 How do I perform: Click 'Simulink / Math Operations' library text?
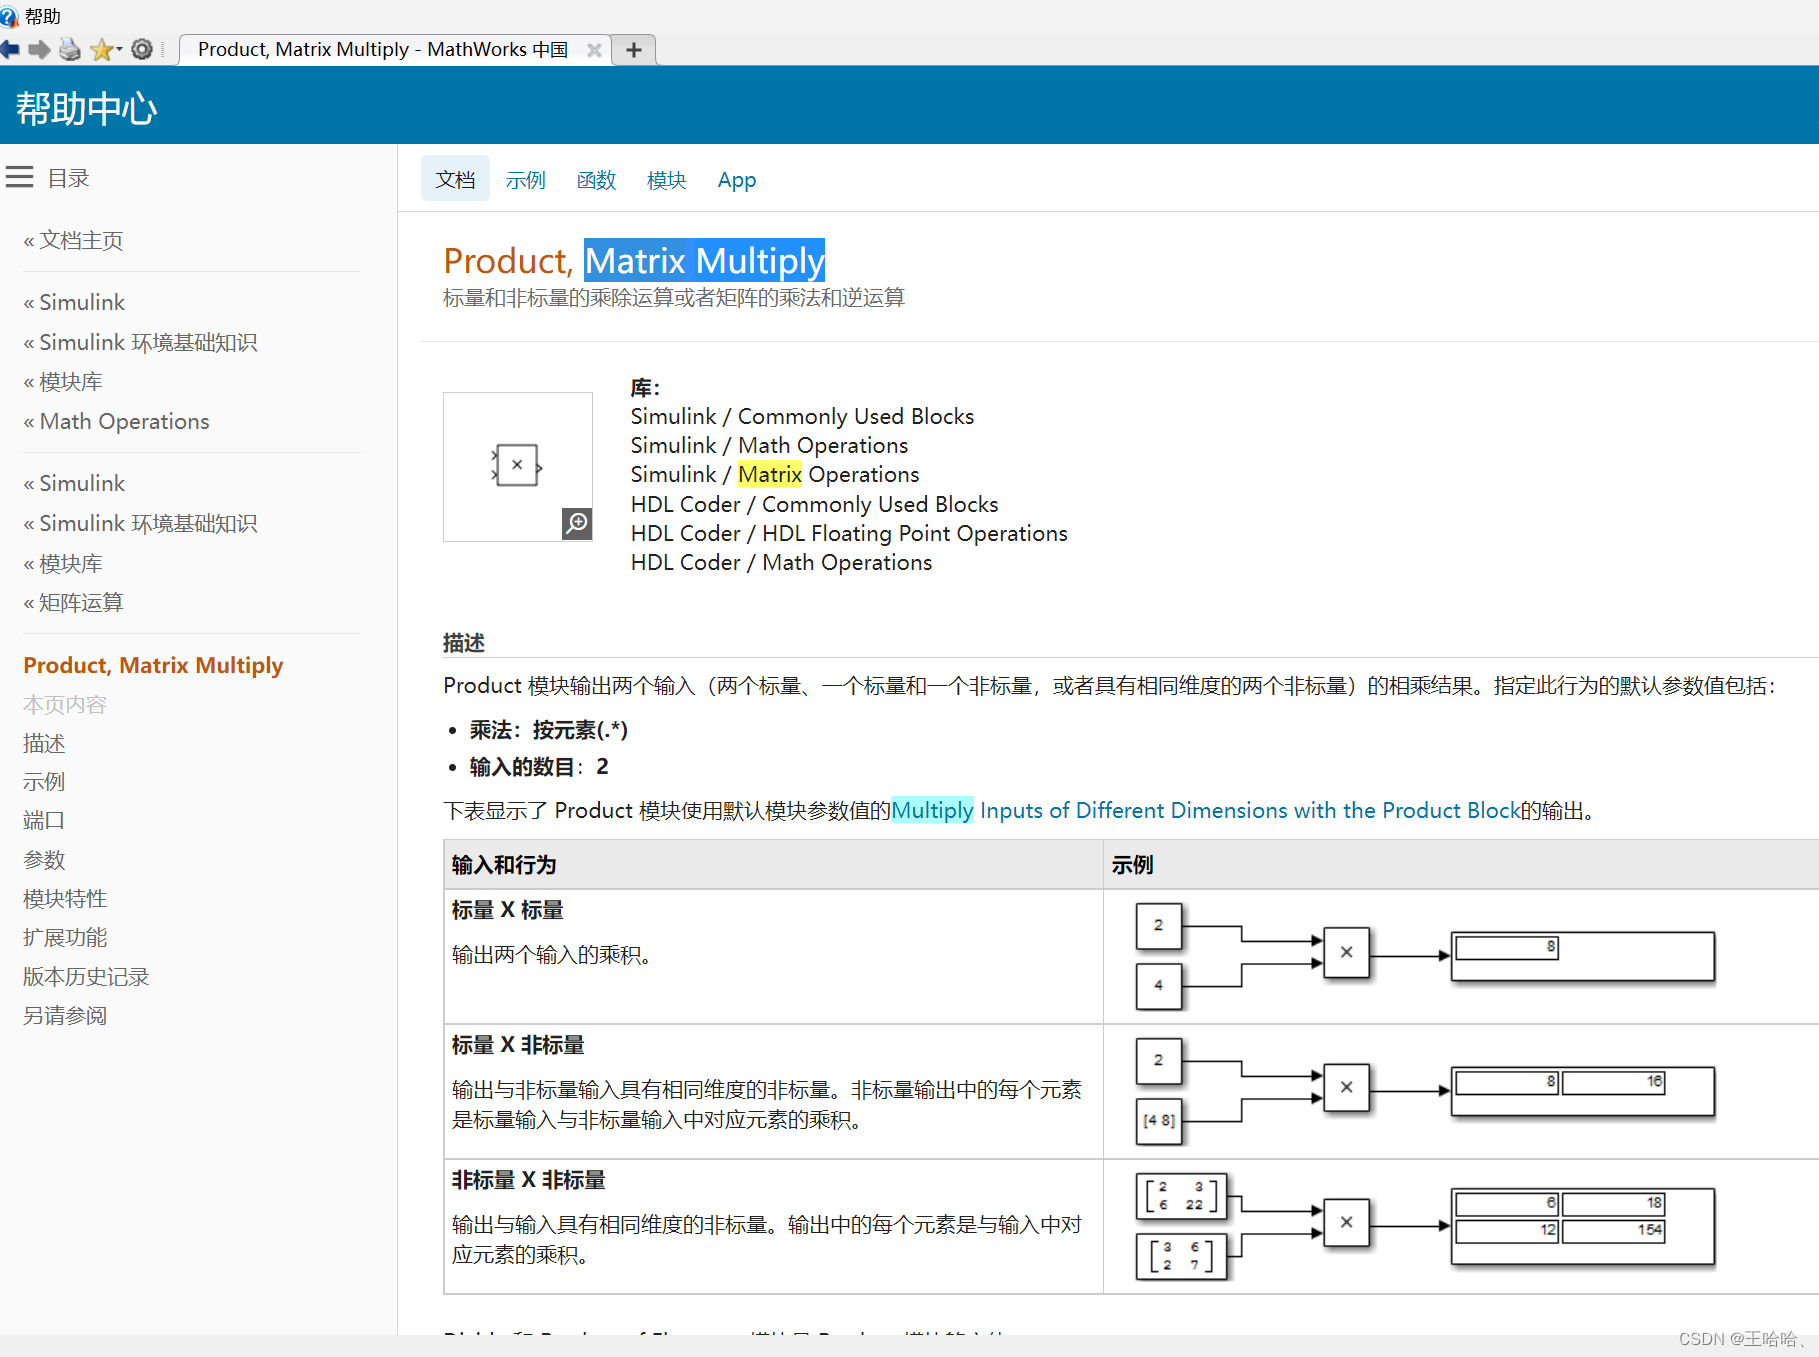point(769,445)
